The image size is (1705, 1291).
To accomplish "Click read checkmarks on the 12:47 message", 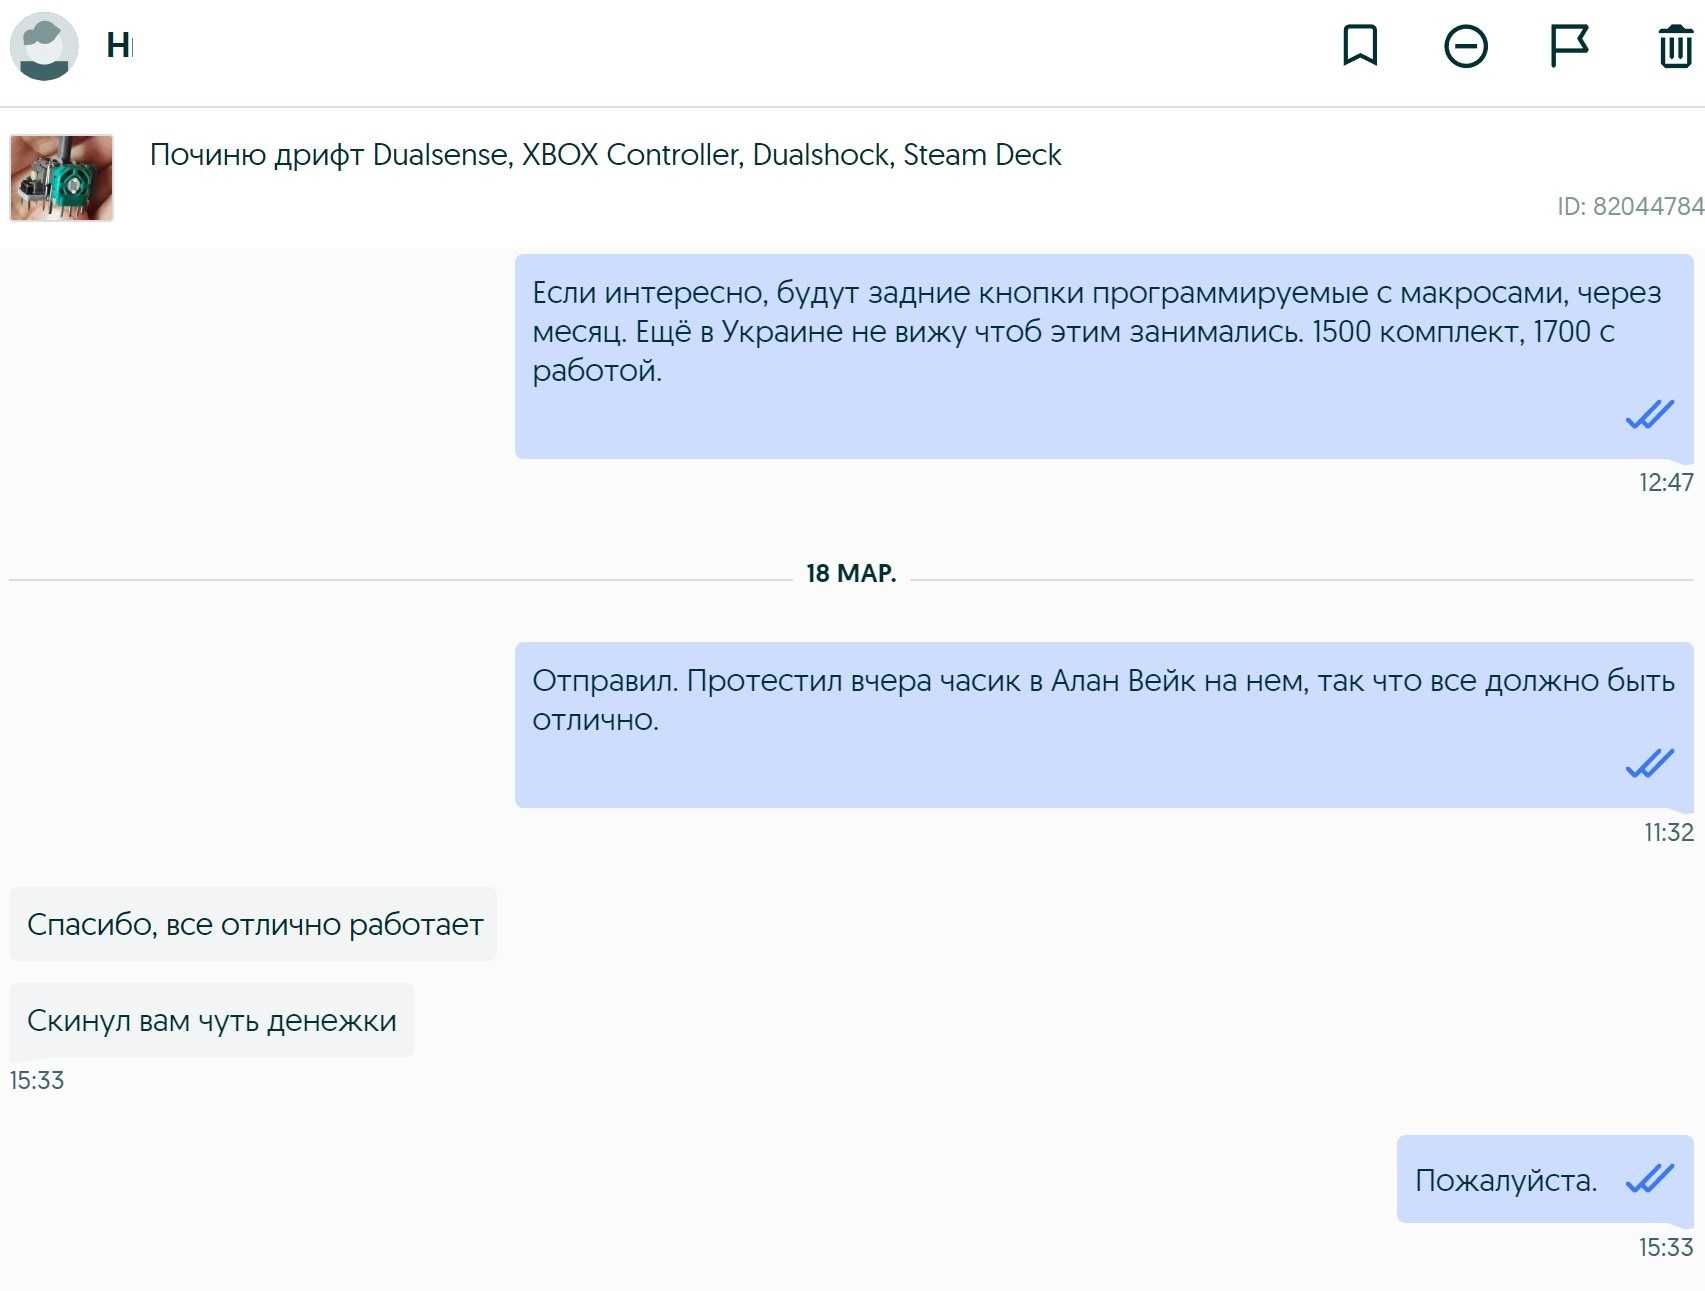I will (1650, 413).
